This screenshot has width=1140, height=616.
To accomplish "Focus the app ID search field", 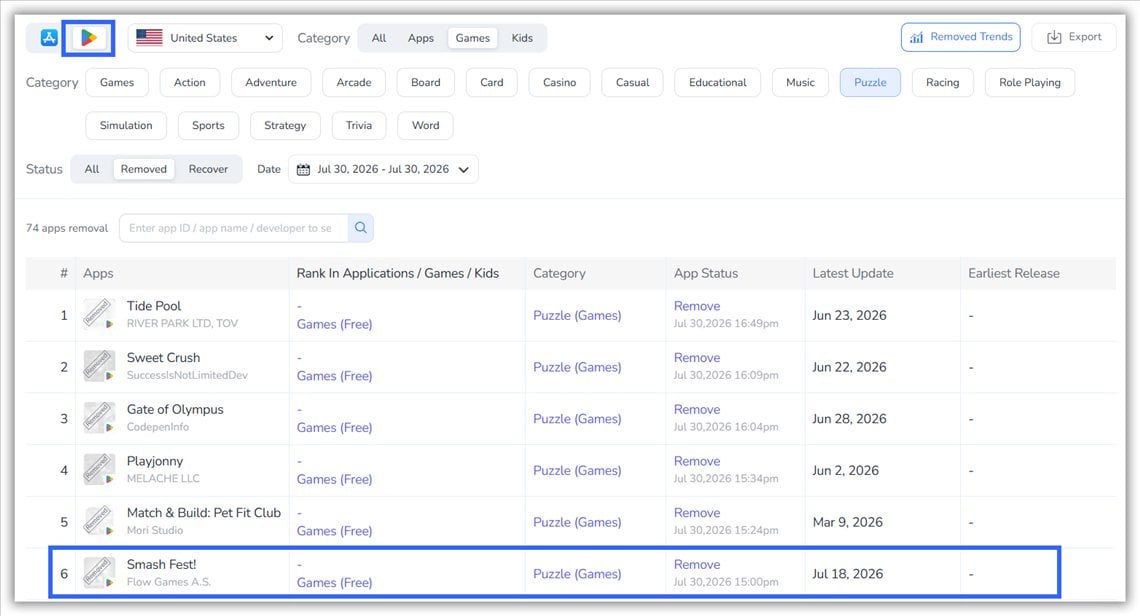I will pos(233,228).
